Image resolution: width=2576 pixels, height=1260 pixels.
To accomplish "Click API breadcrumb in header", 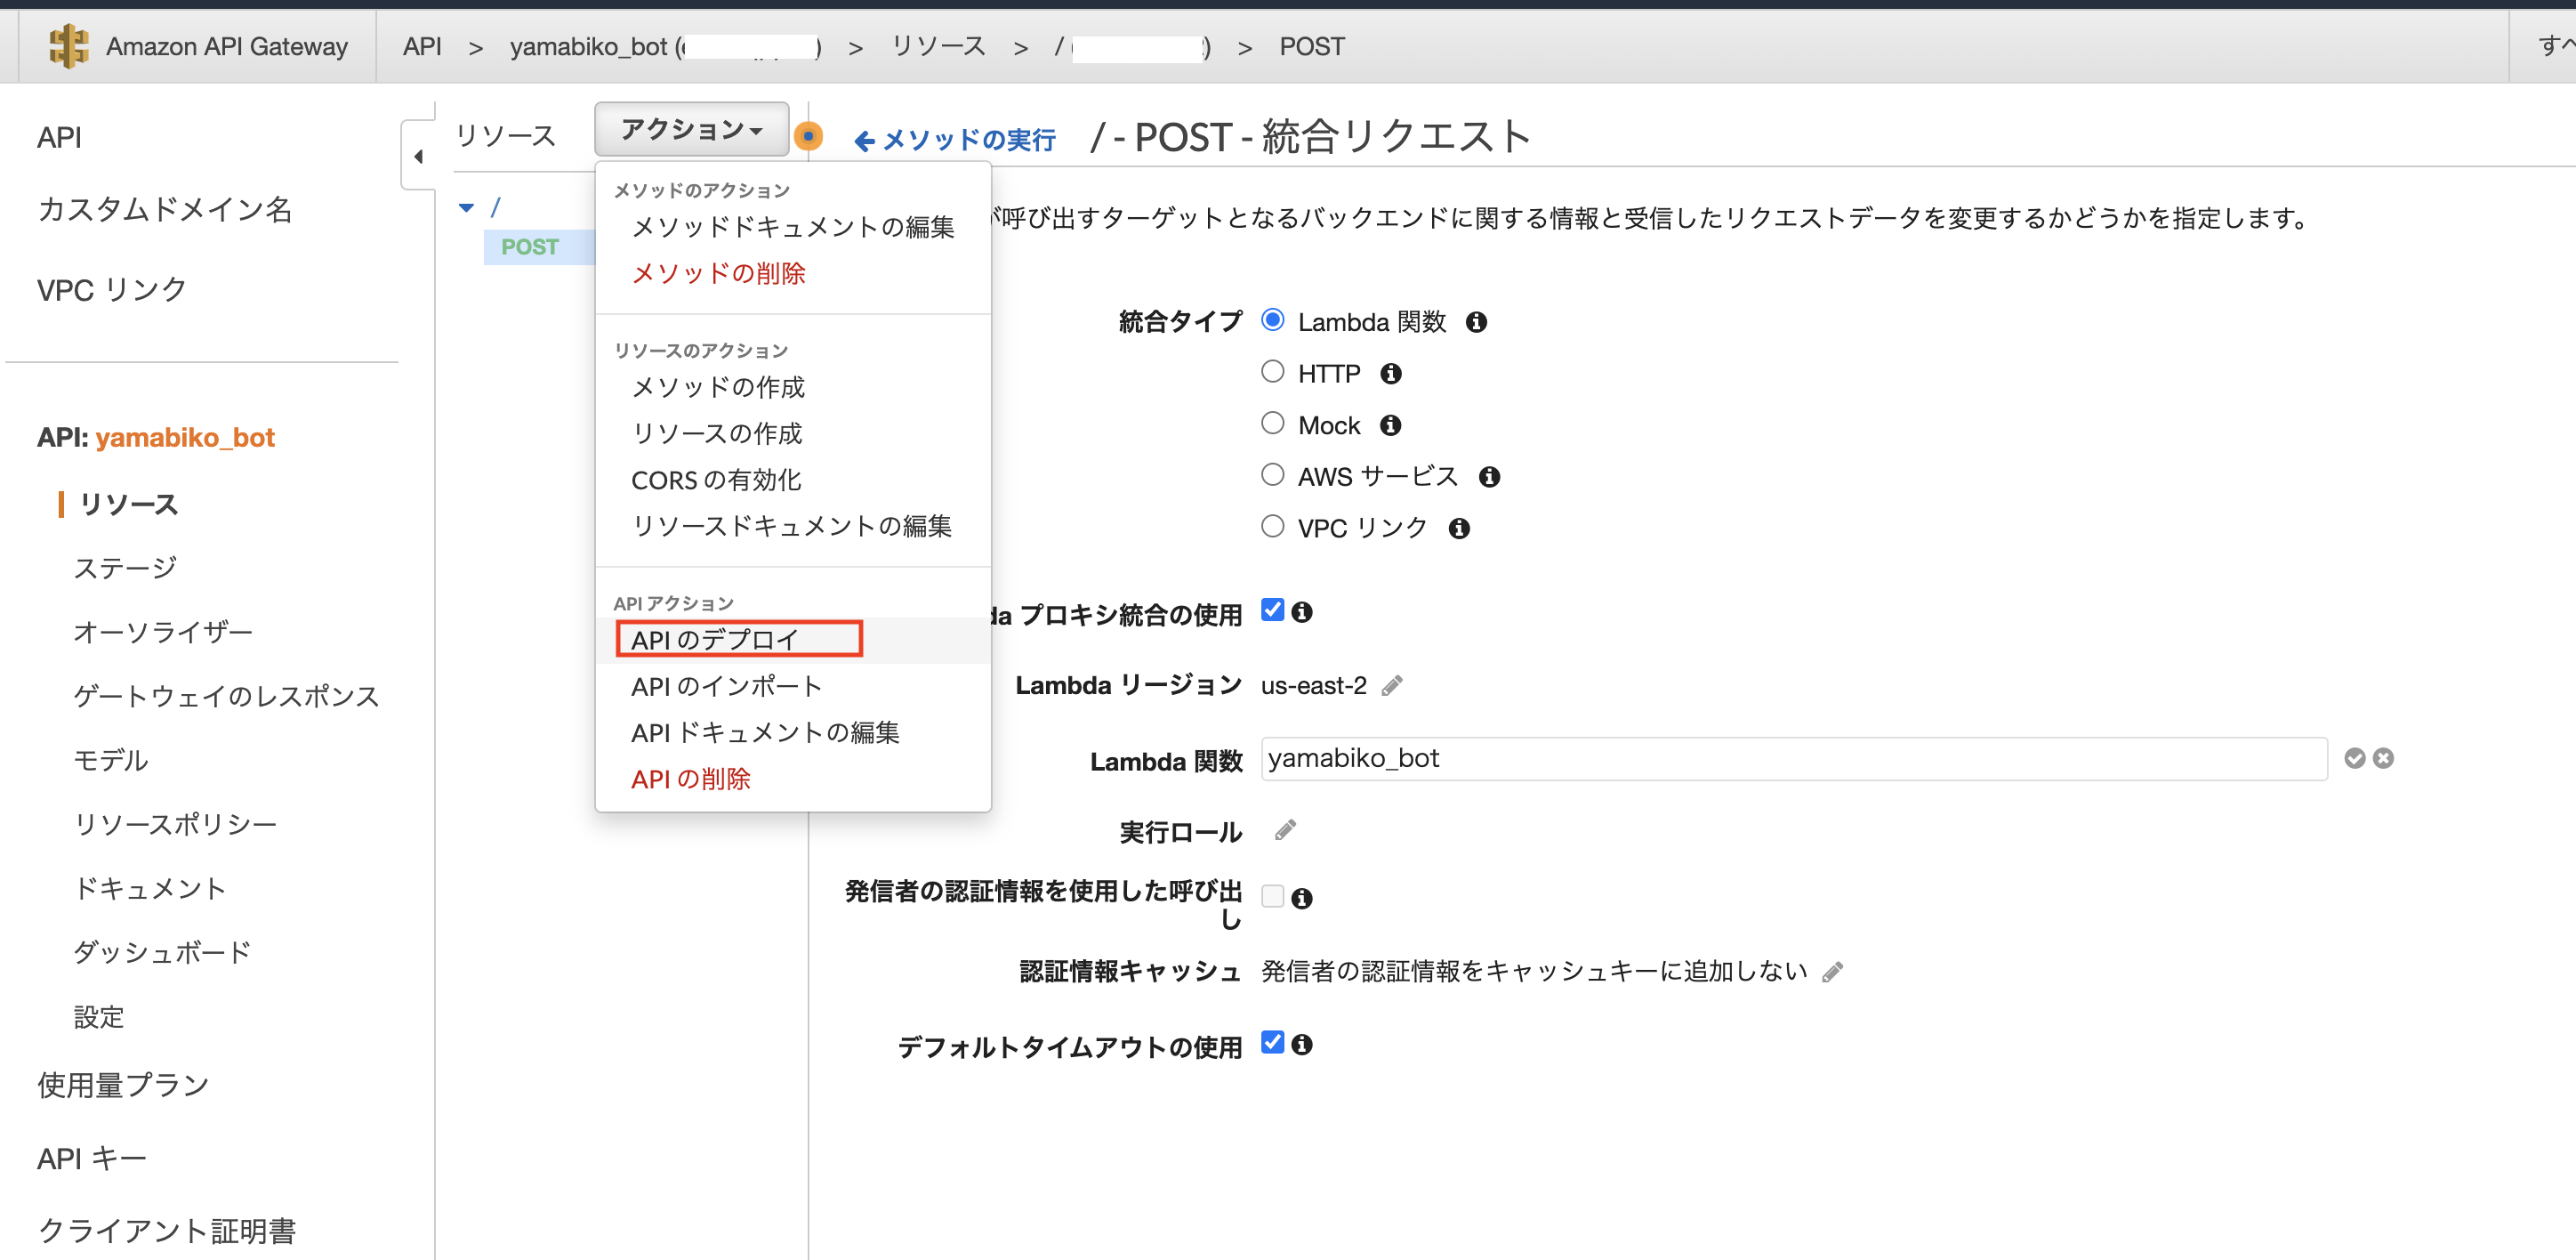I will [422, 47].
